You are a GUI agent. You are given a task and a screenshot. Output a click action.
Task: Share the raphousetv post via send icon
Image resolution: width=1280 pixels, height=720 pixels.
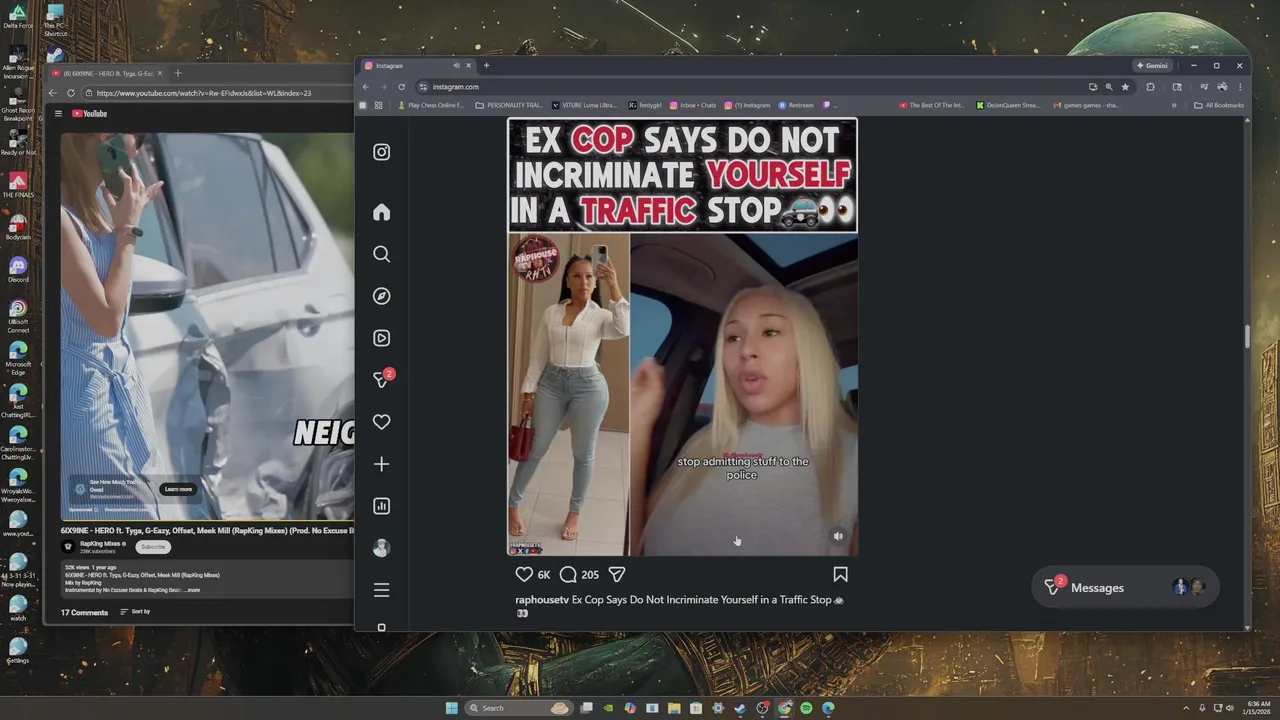point(617,574)
